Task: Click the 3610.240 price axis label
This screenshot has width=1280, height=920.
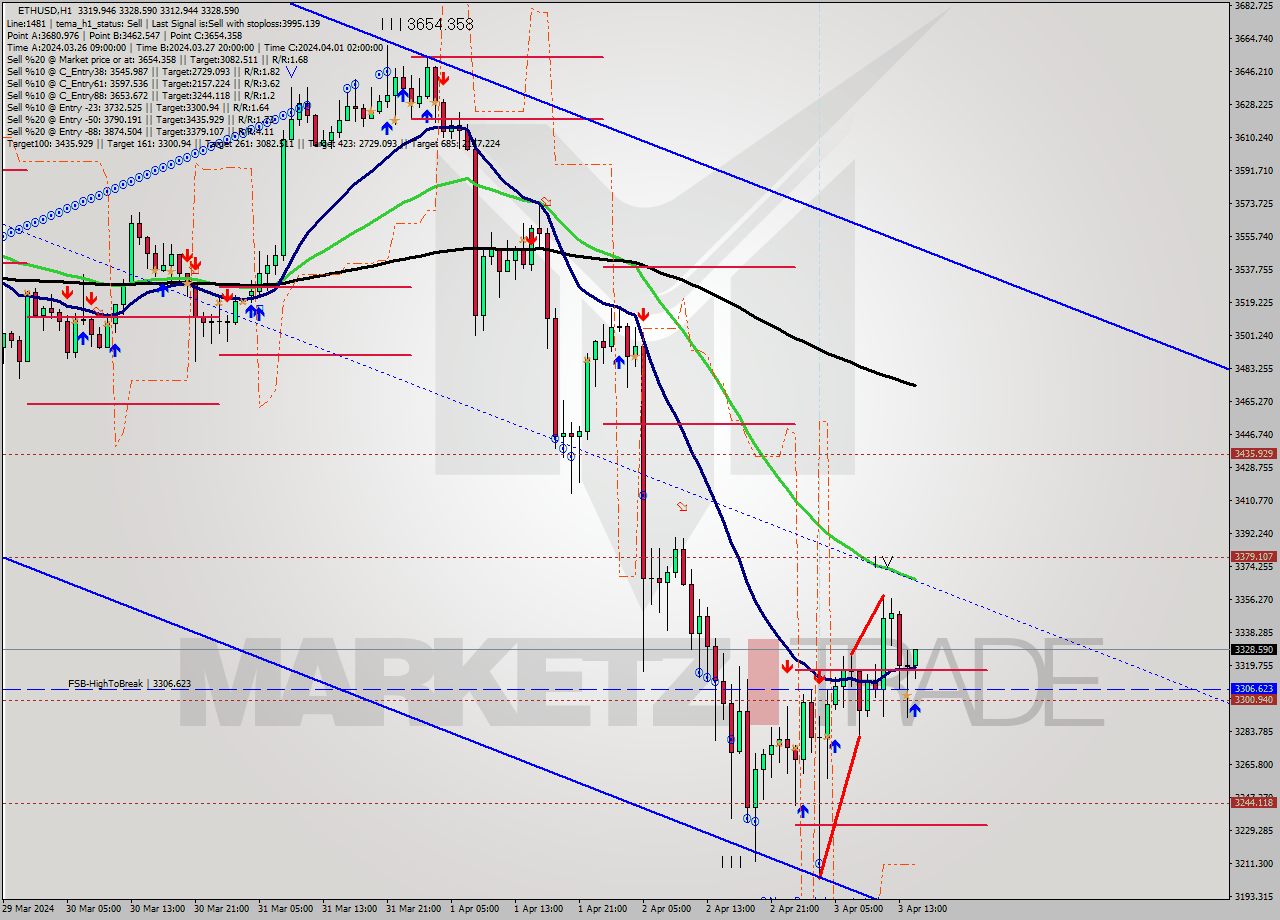Action: pos(1254,137)
